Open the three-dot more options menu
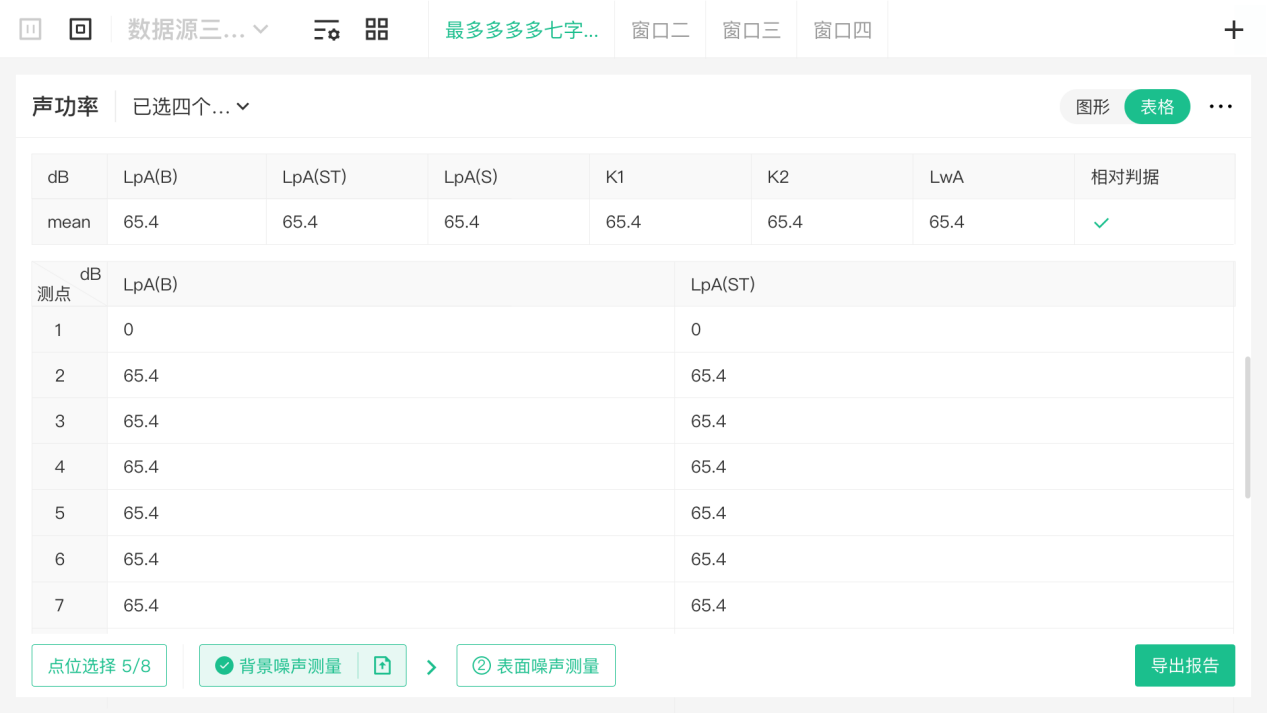Image resolution: width=1267 pixels, height=713 pixels. (x=1220, y=106)
